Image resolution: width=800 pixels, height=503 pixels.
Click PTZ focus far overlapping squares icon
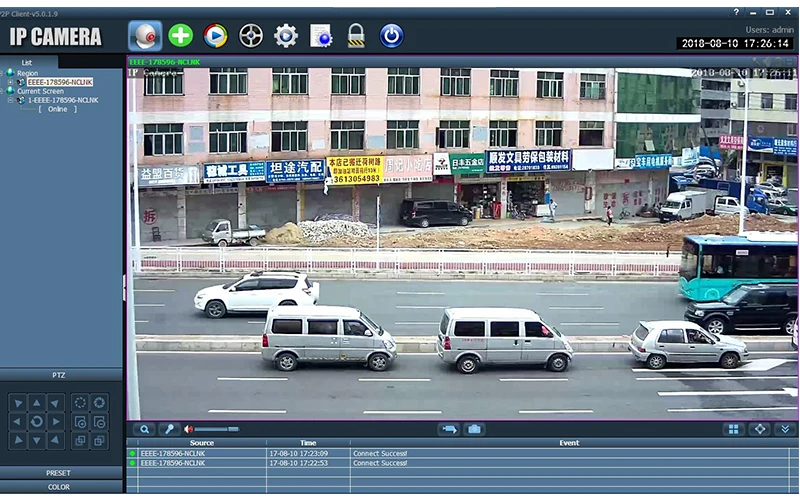pos(99,440)
